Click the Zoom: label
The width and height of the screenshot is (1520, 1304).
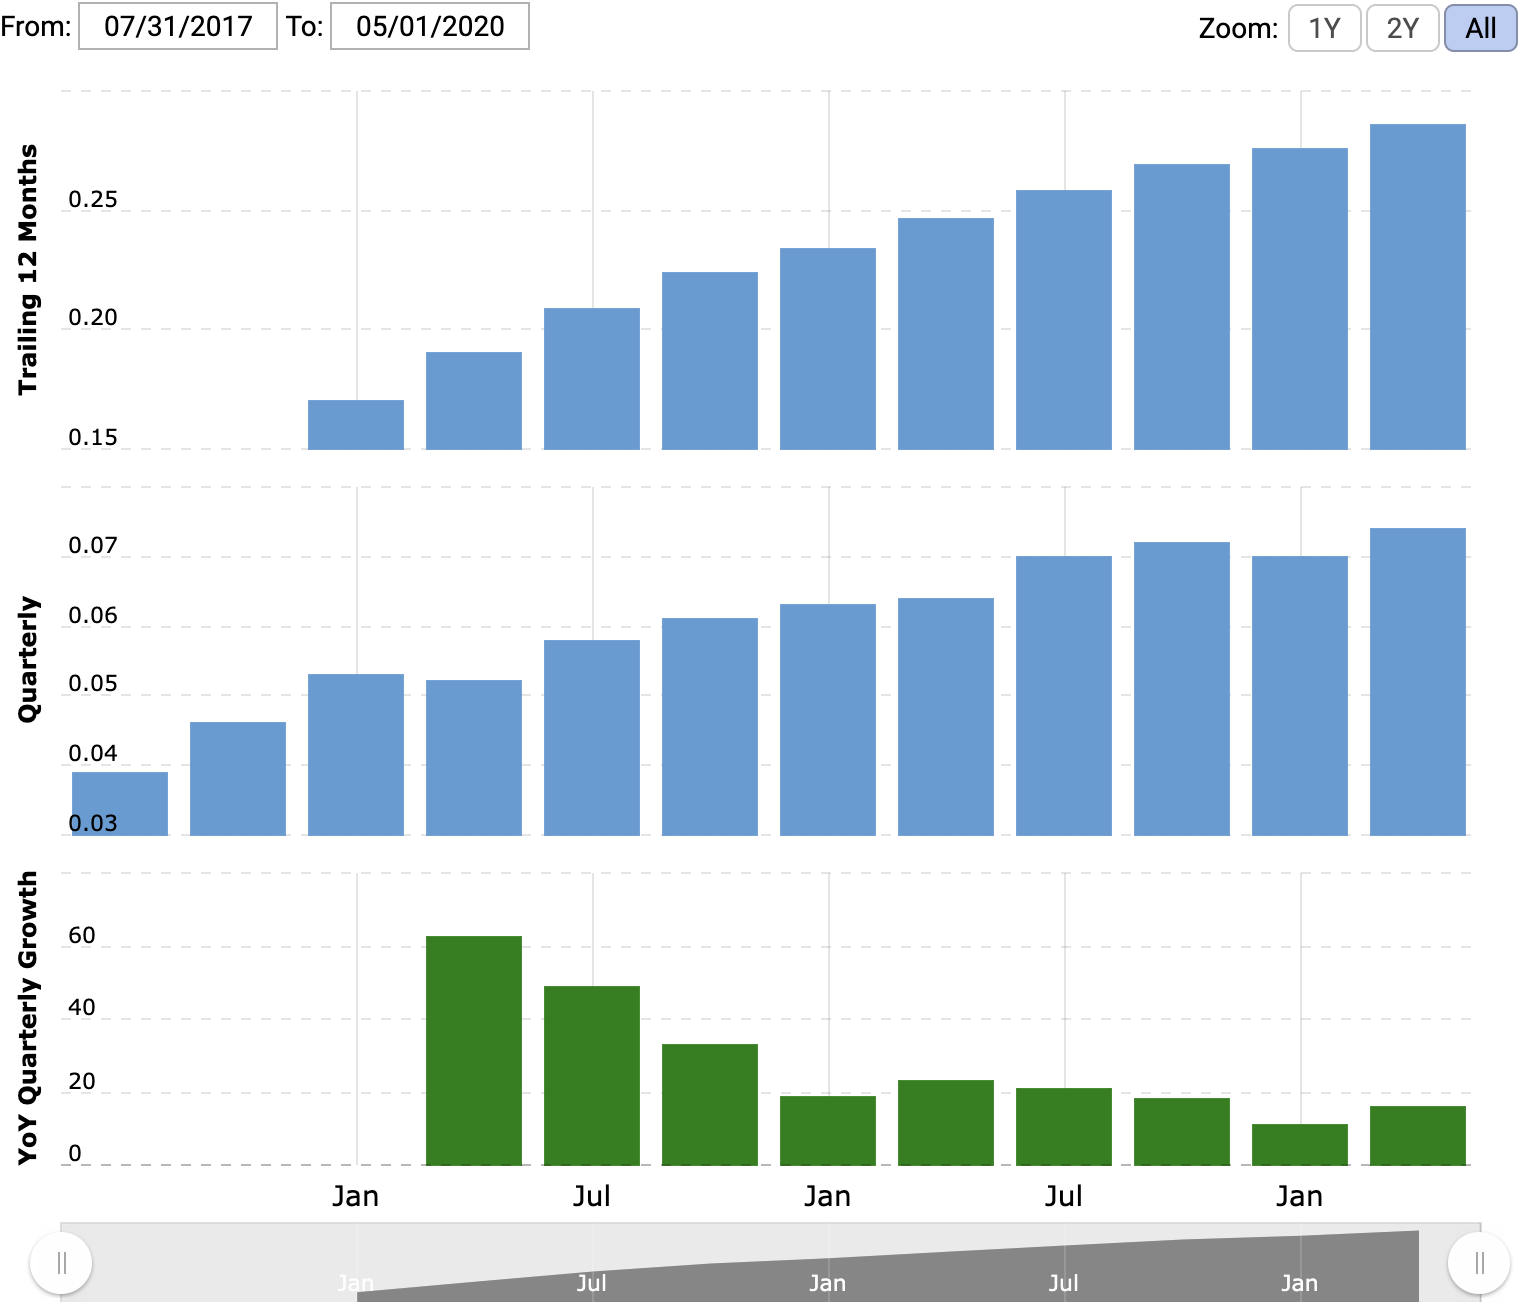point(1238,28)
